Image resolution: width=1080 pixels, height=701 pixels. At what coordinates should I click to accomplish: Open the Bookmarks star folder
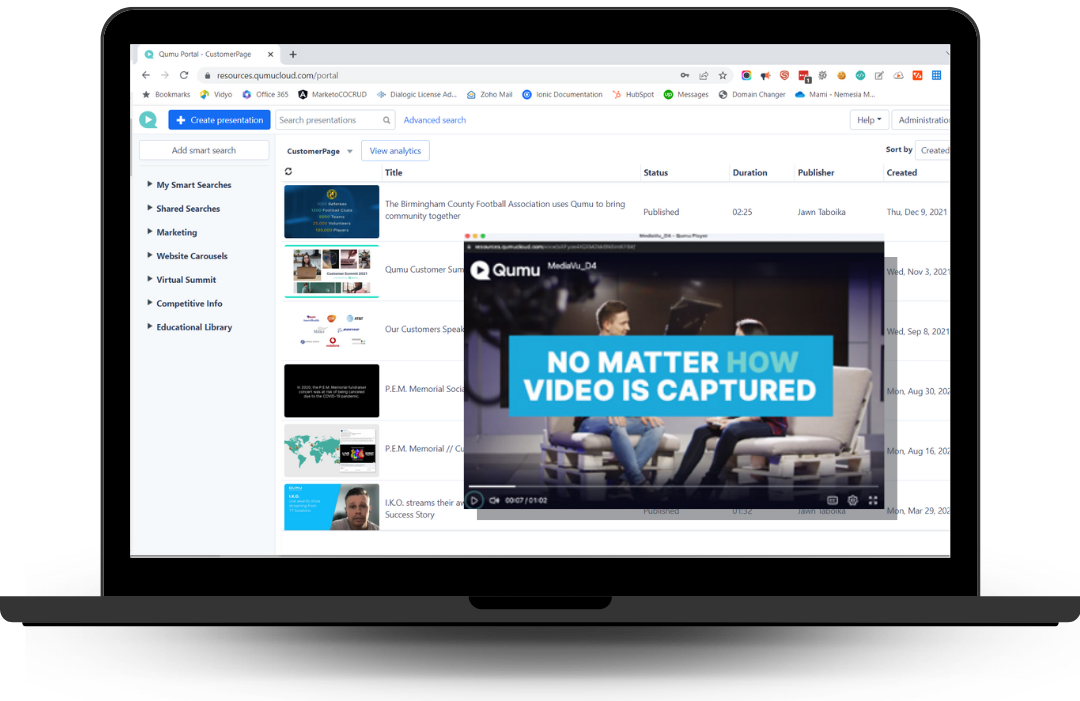click(x=166, y=94)
